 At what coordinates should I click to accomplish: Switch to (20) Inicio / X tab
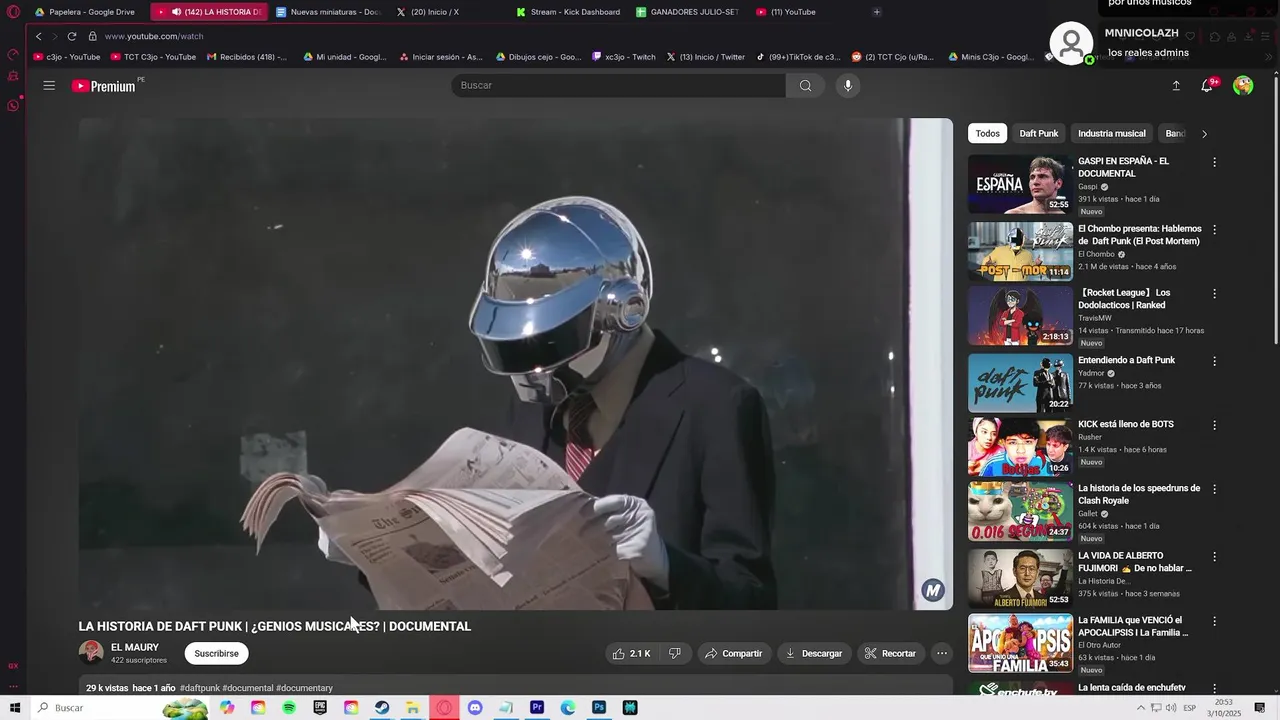428,12
